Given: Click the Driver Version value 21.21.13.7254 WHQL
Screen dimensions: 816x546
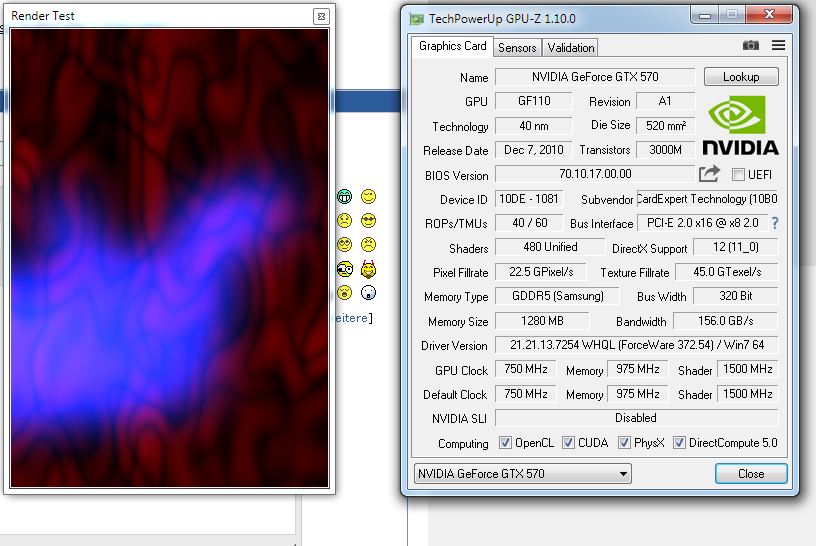Looking at the screenshot, I should tap(636, 345).
